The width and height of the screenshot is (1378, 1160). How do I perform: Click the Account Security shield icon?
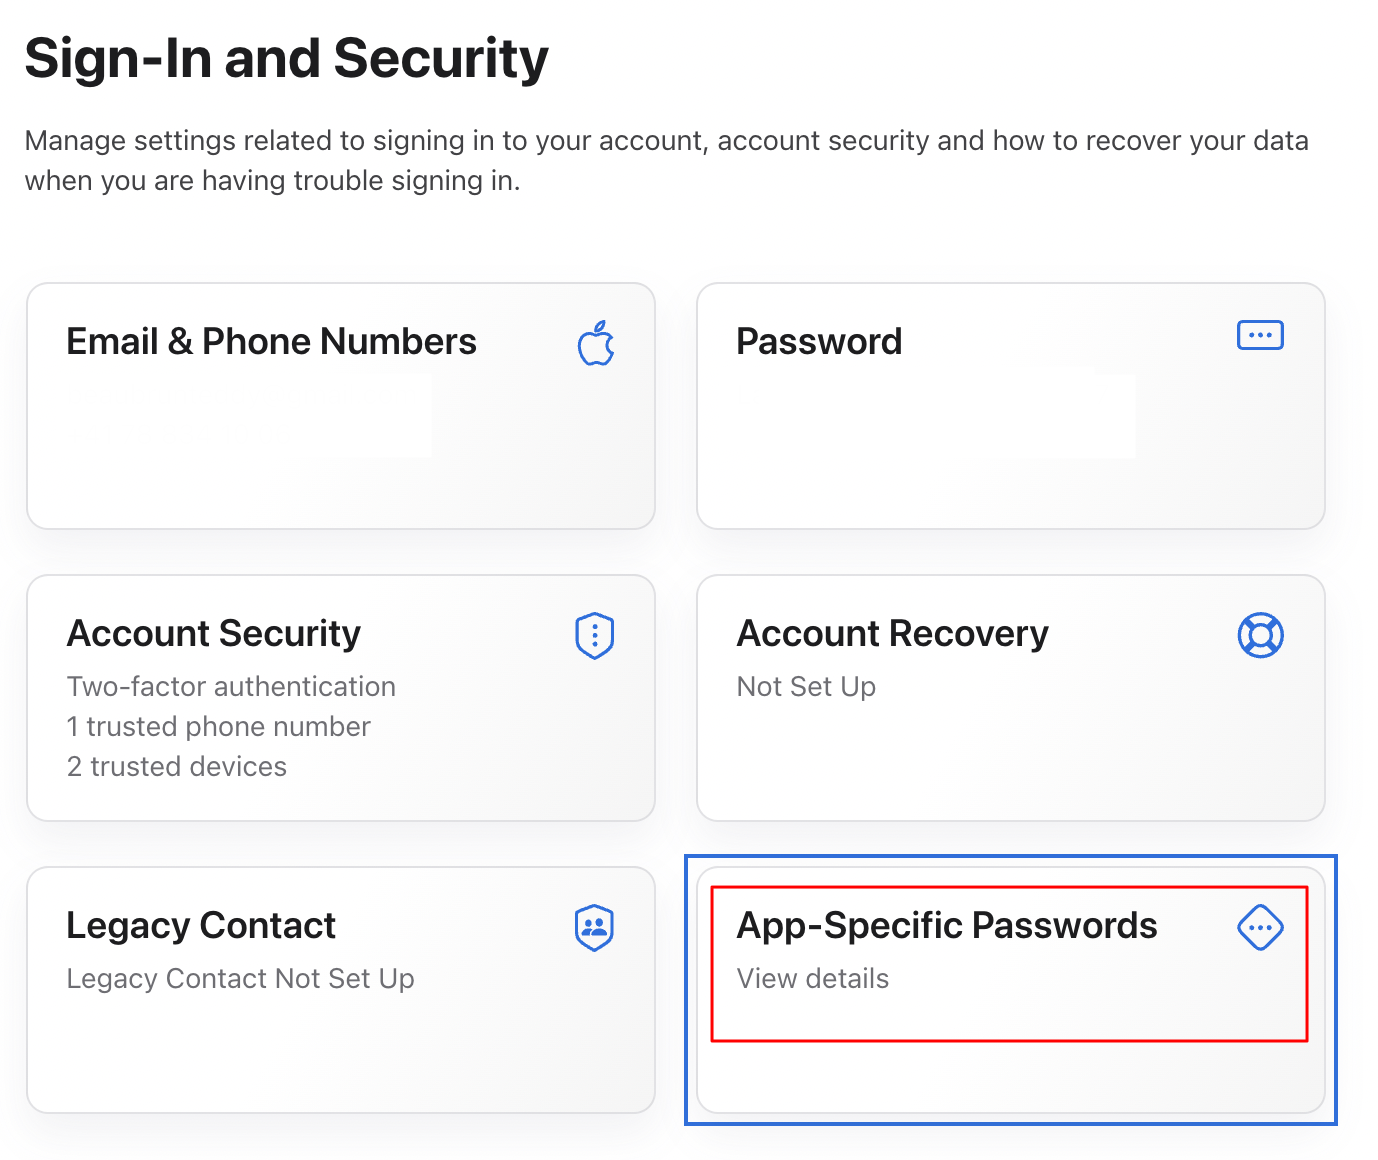point(595,635)
